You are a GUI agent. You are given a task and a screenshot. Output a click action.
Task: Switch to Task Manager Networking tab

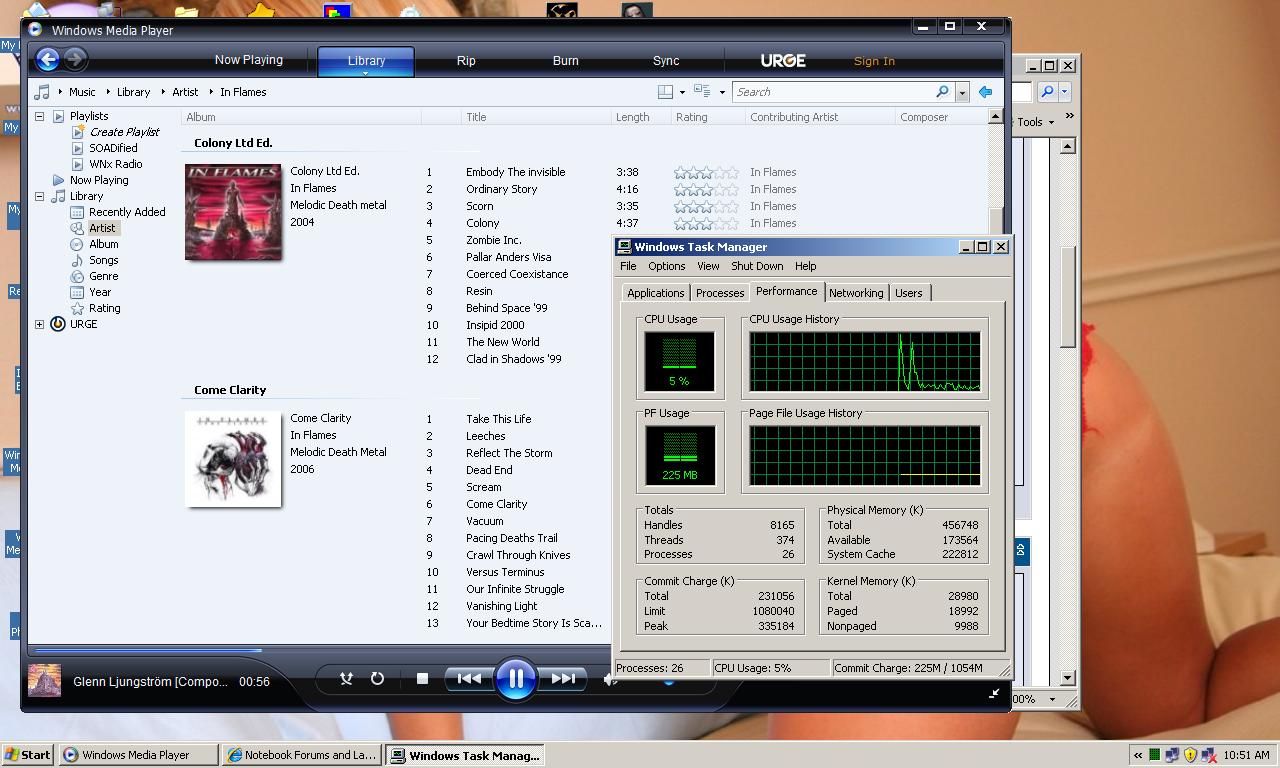(856, 293)
